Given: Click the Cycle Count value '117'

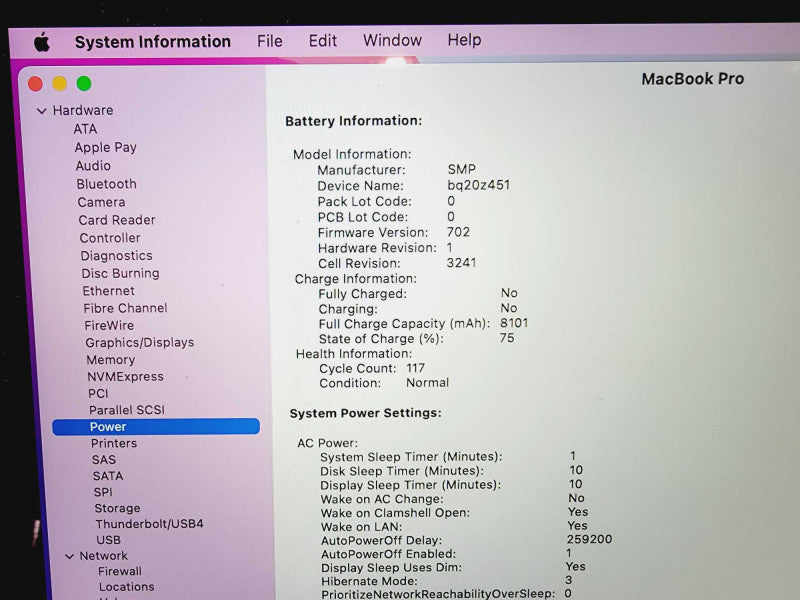Looking at the screenshot, I should pyautogui.click(x=415, y=368).
